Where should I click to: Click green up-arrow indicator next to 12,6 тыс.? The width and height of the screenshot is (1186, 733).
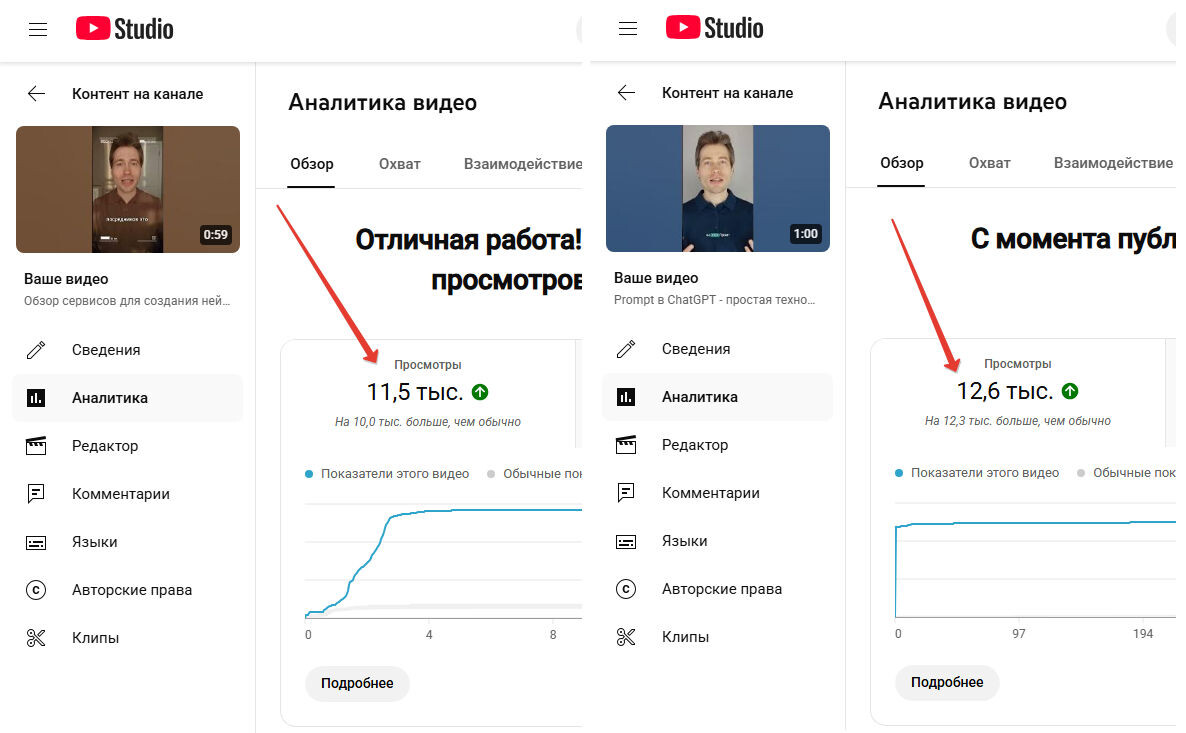(x=1070, y=391)
